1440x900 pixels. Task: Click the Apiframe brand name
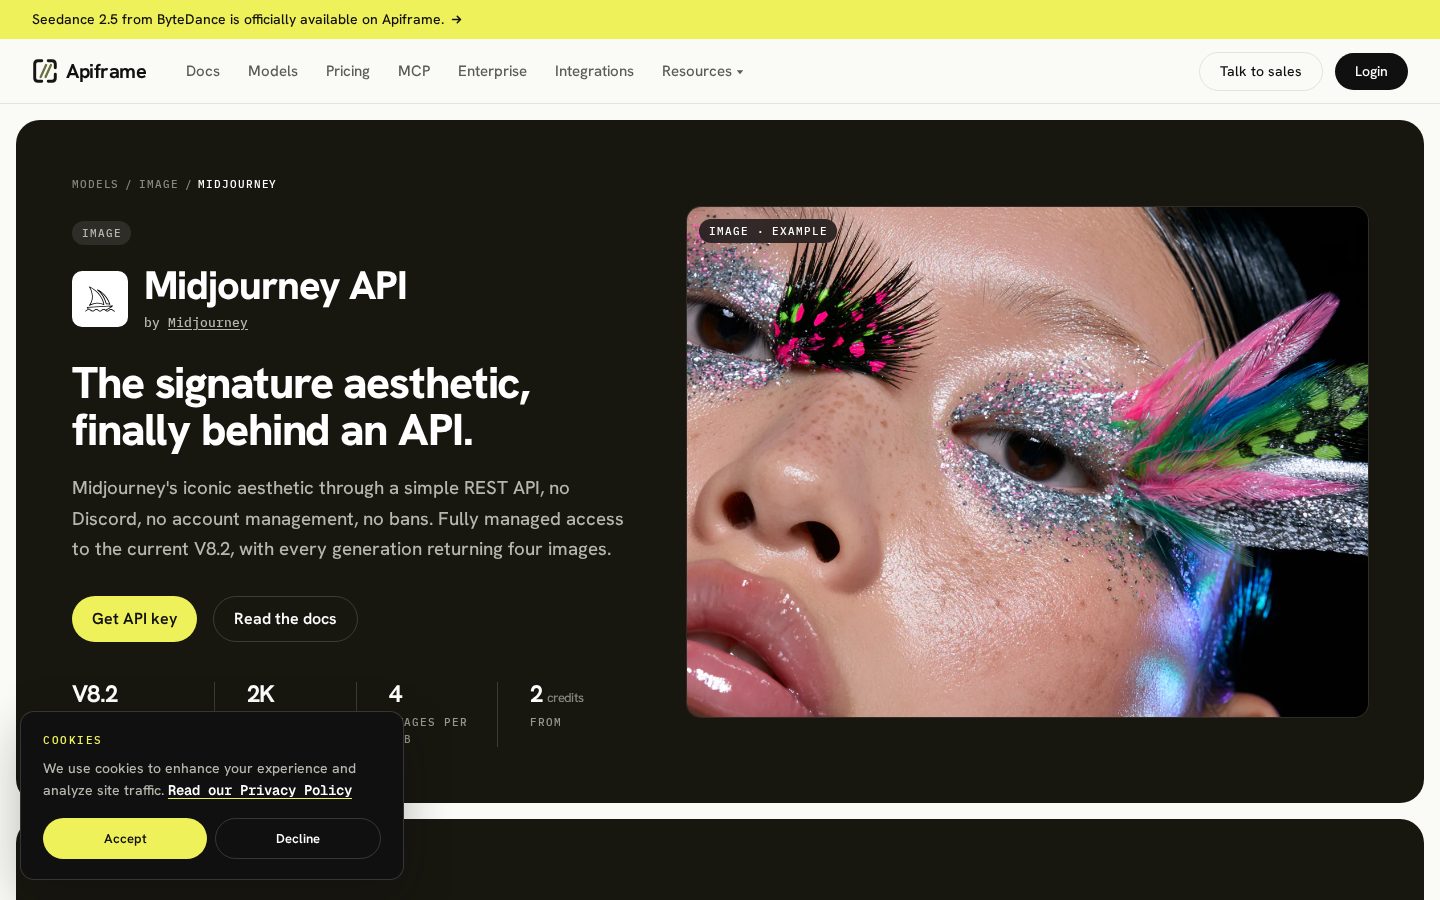[106, 71]
